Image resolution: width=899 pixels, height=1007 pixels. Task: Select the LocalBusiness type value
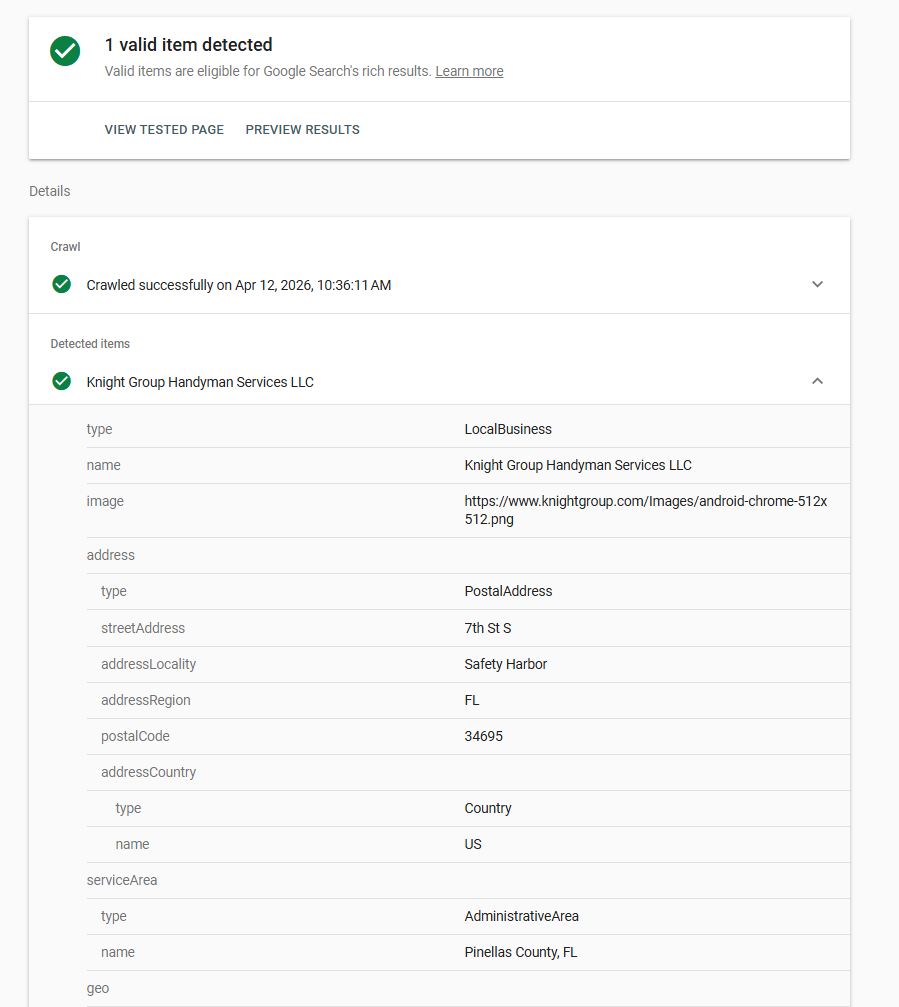tap(508, 429)
